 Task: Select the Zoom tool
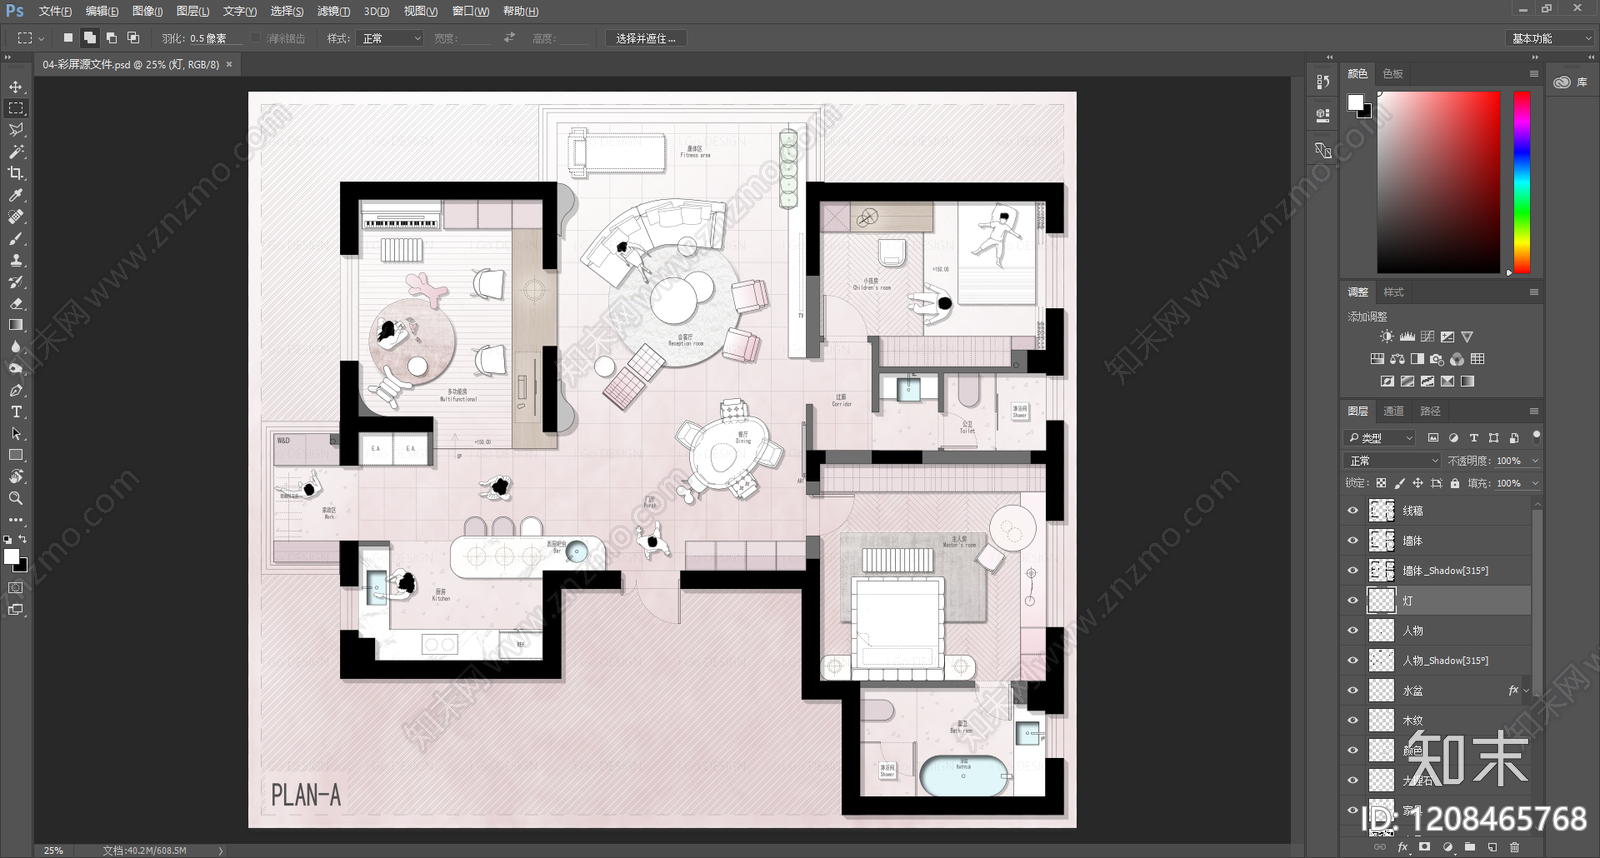(x=16, y=498)
